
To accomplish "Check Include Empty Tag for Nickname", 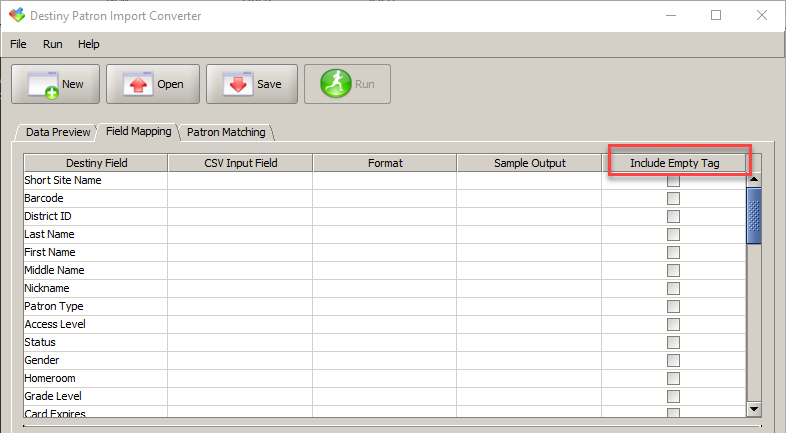I will [x=673, y=289].
